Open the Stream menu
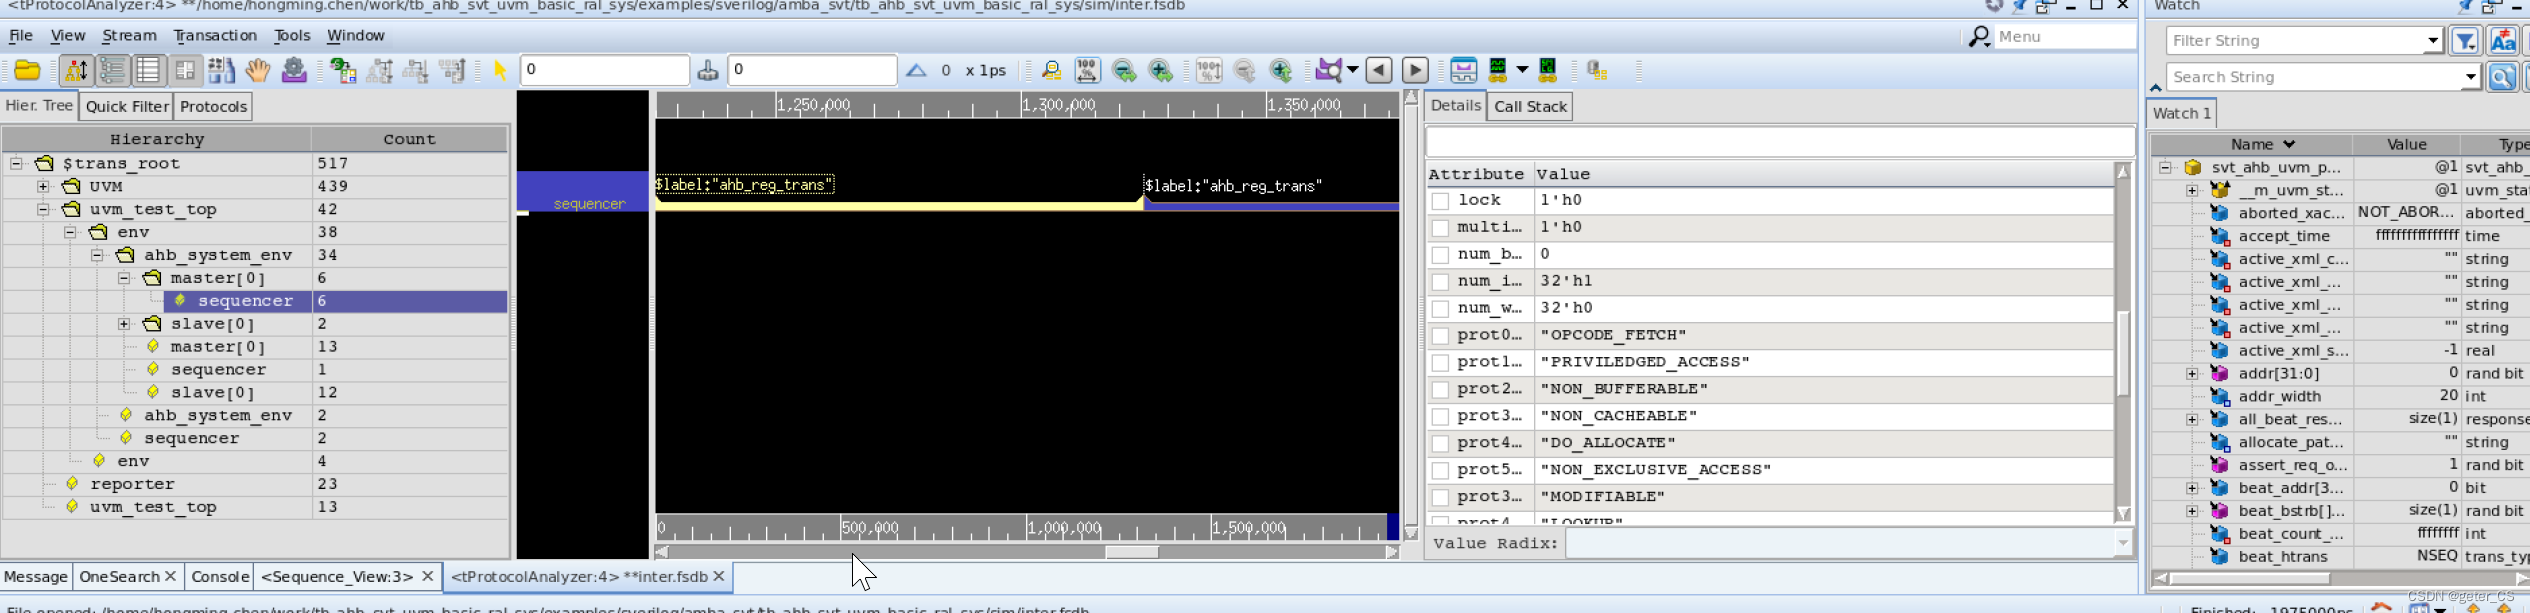Screen dimensions: 2530x613 (x=129, y=36)
